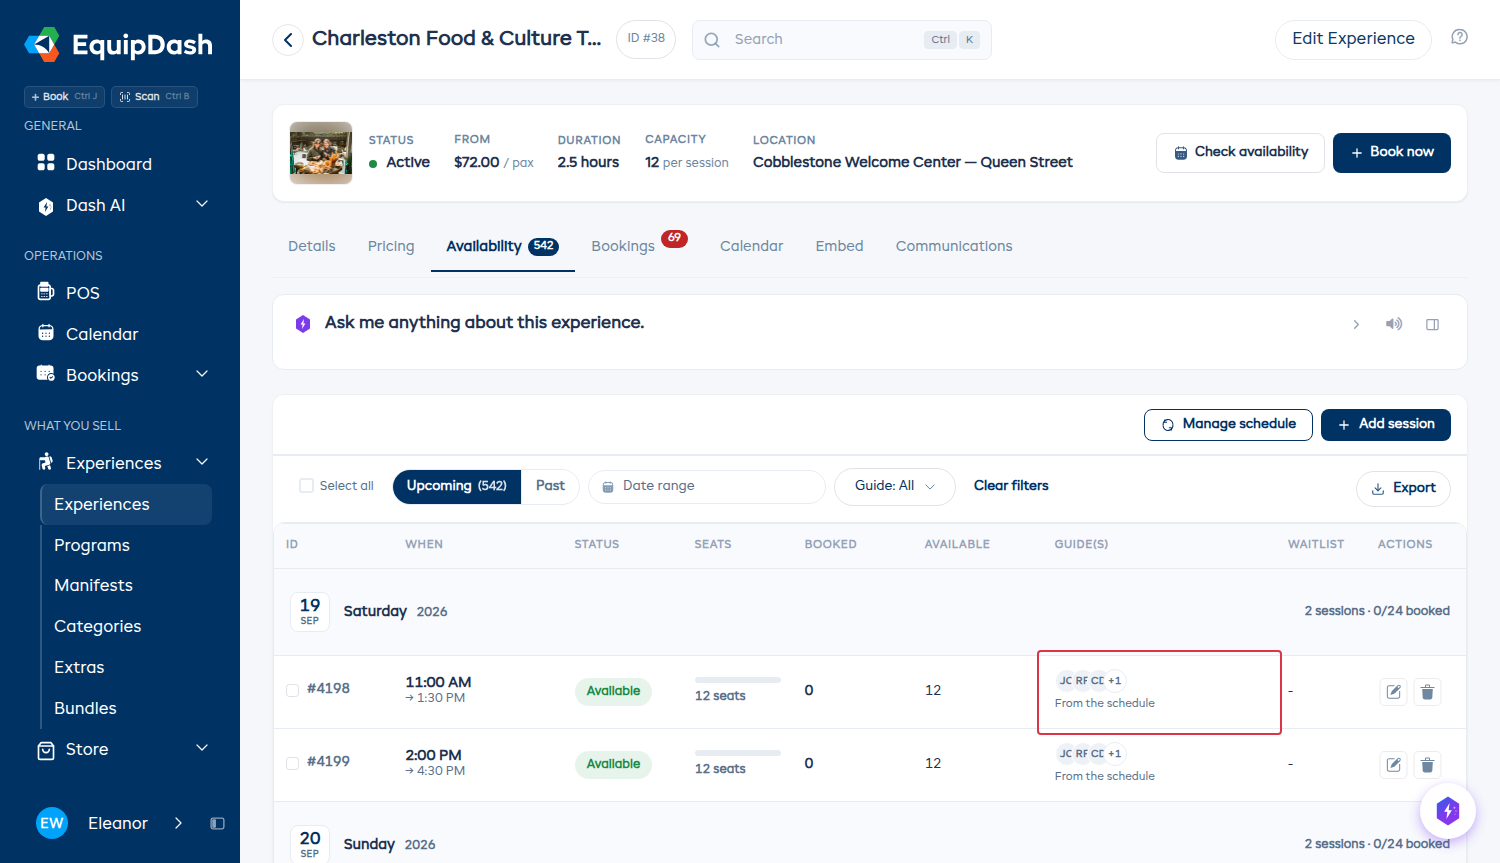Tick the Select all checkbox
Image resolution: width=1500 pixels, height=863 pixels.
point(307,486)
